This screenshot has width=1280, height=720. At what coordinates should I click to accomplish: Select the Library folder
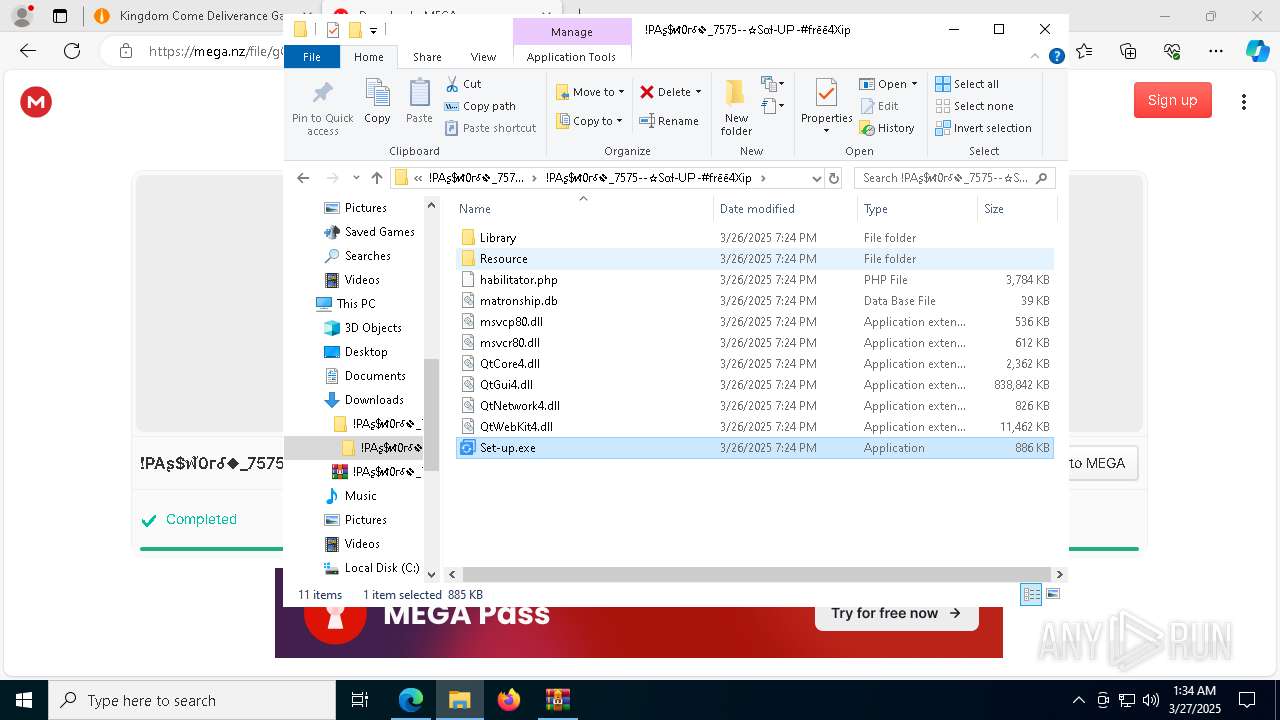click(755, 238)
